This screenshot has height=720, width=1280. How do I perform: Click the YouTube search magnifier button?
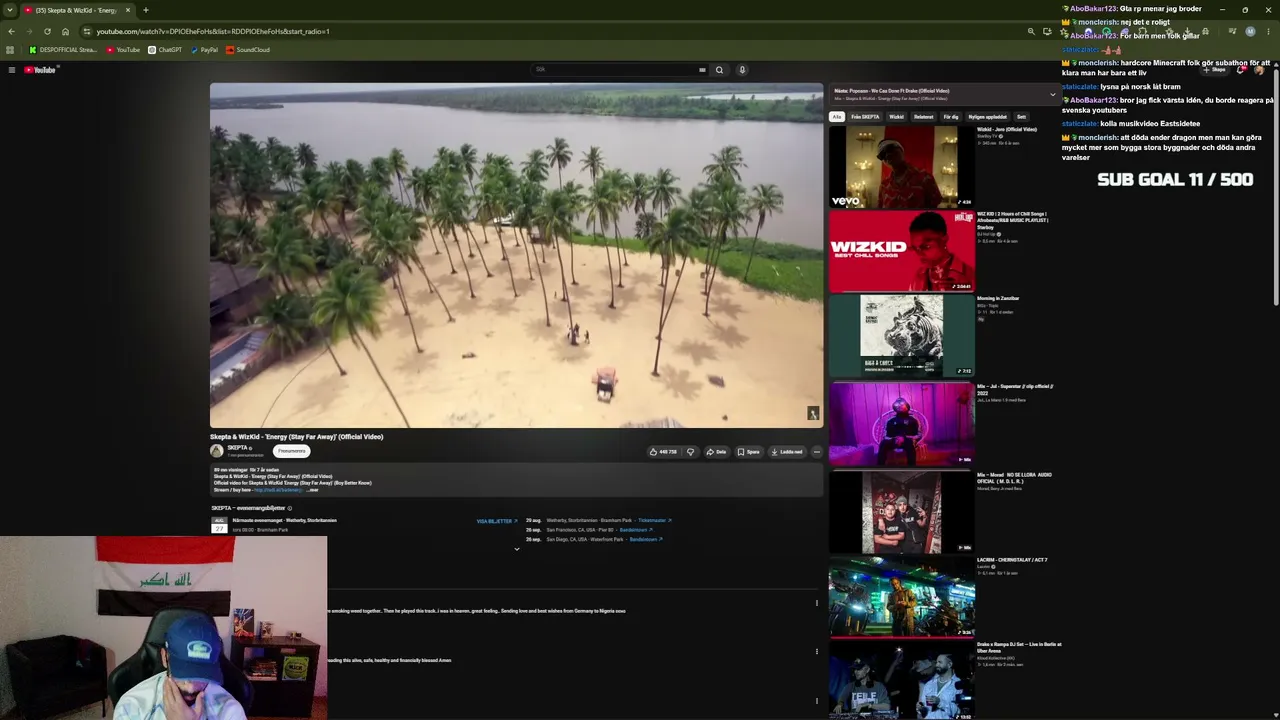click(719, 70)
